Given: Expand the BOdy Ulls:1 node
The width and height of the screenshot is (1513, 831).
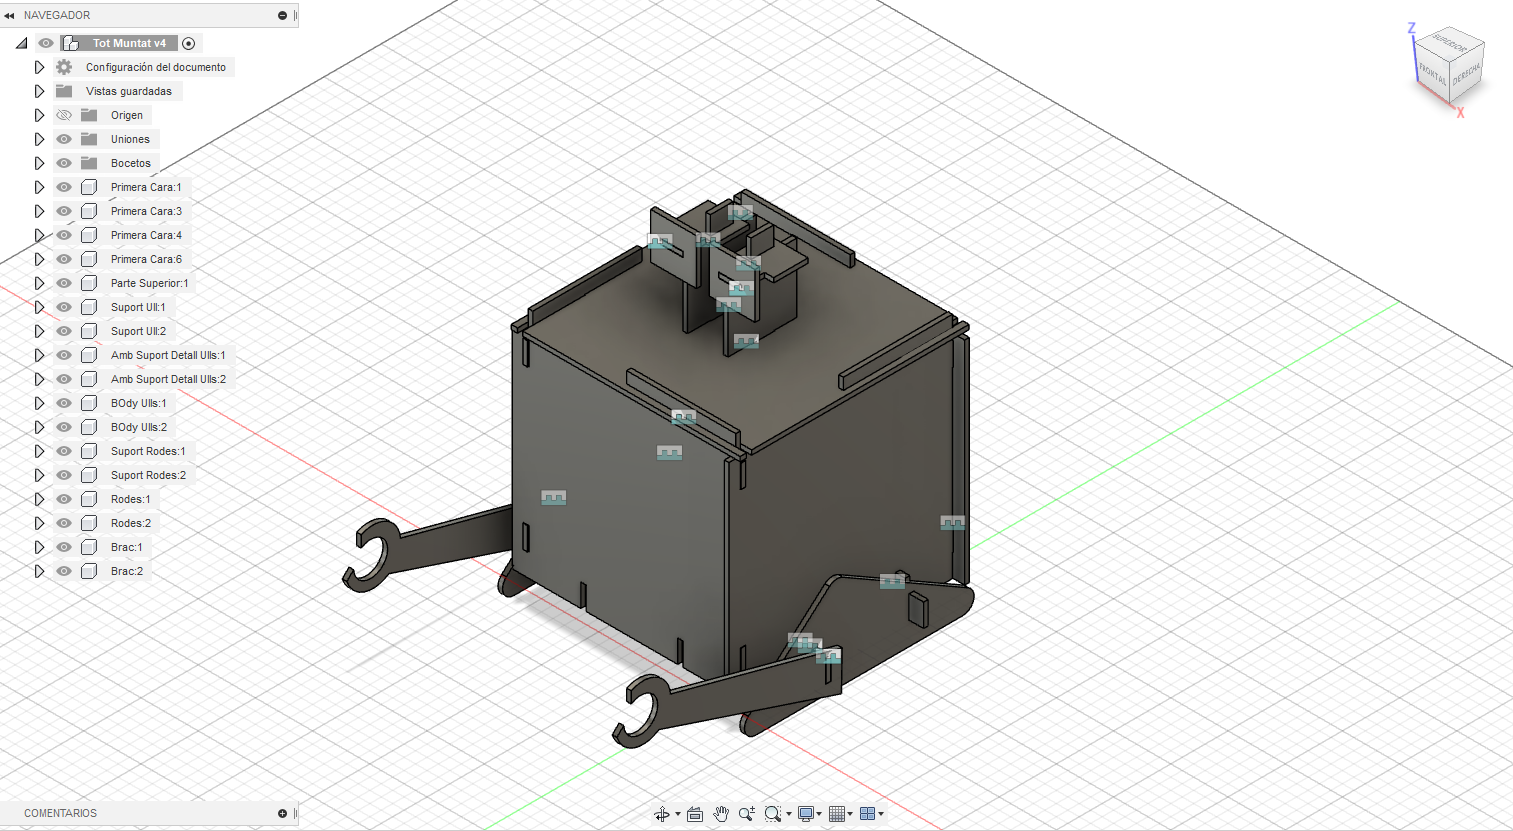Looking at the screenshot, I should click(x=39, y=403).
